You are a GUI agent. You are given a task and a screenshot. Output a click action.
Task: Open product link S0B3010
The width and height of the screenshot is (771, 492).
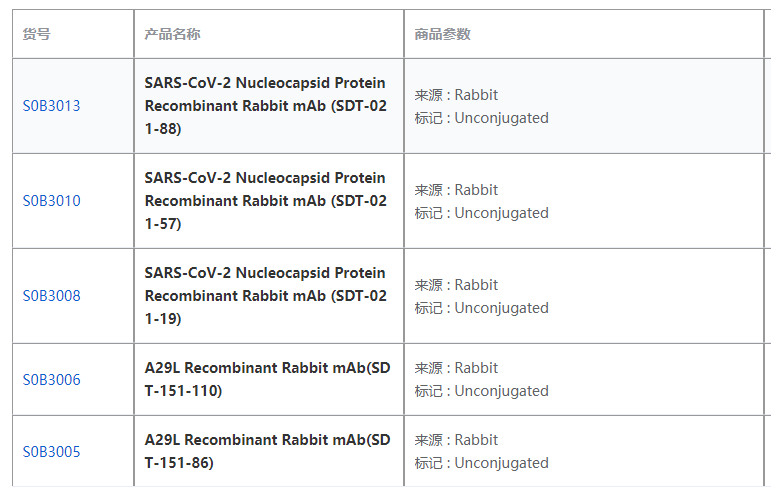52,201
